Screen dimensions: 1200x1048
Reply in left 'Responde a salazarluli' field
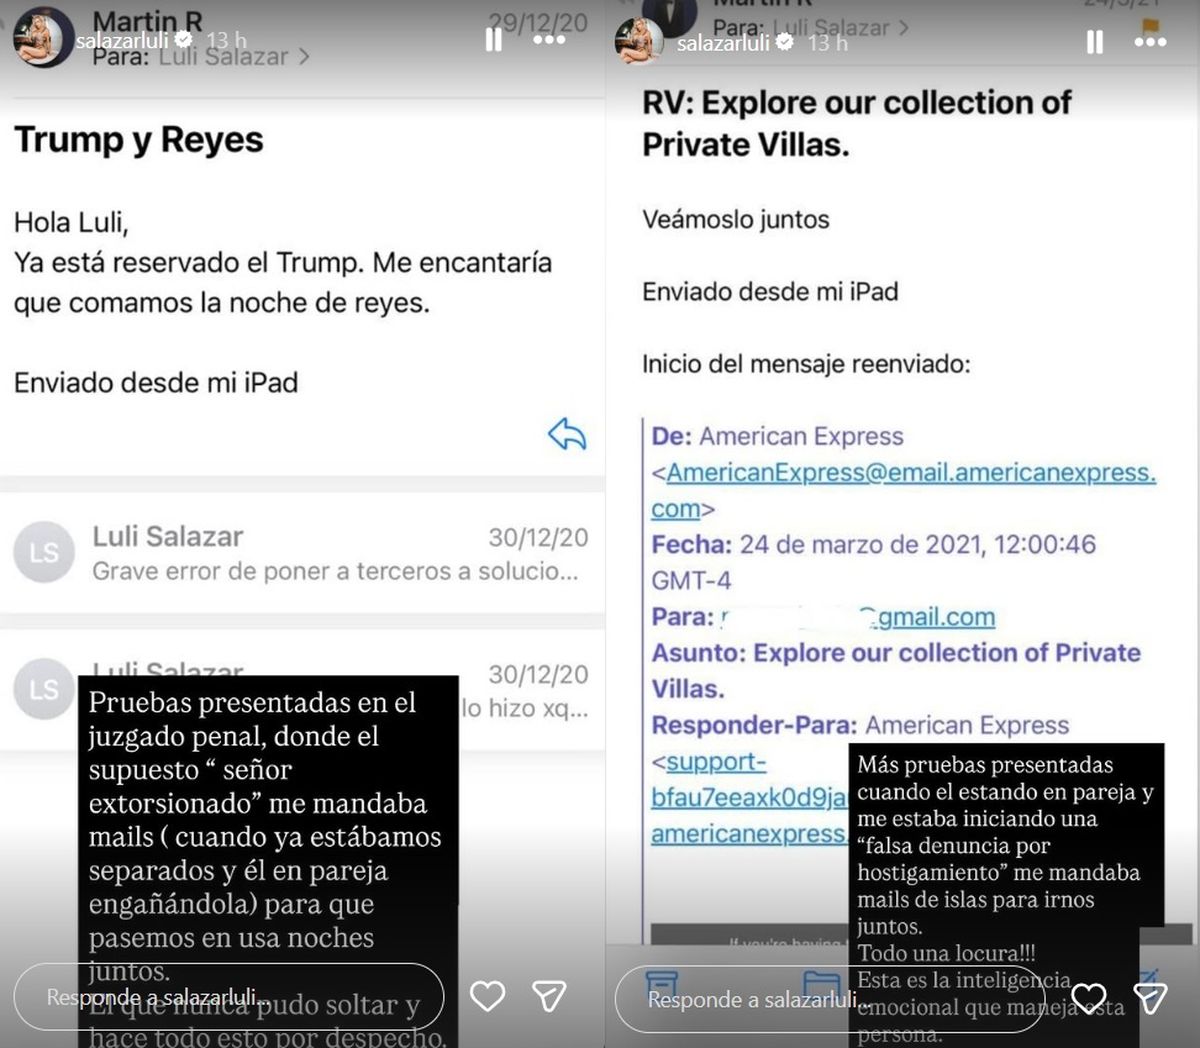tap(229, 997)
